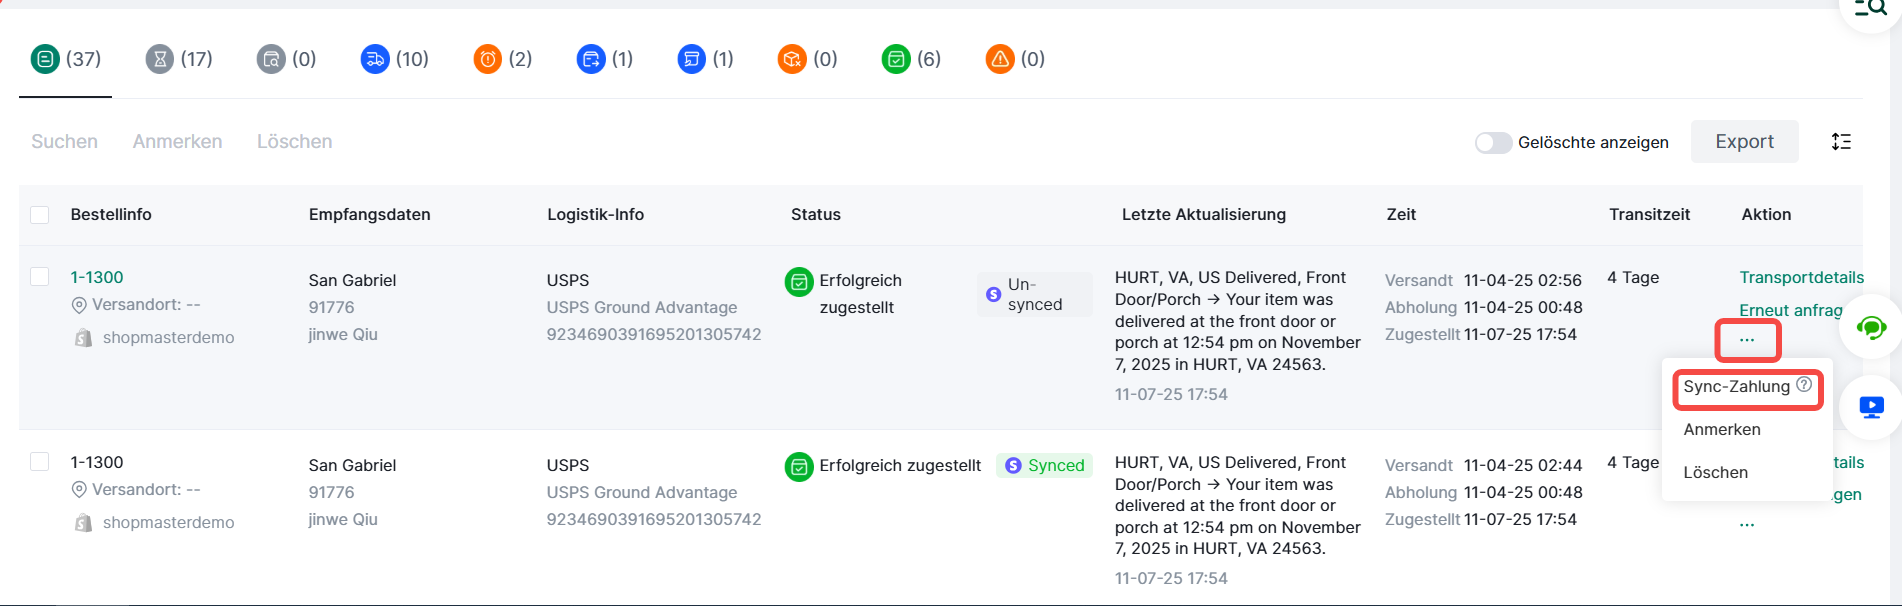This screenshot has height=606, width=1902.
Task: Check the select-all checkbox in header
Action: [40, 215]
